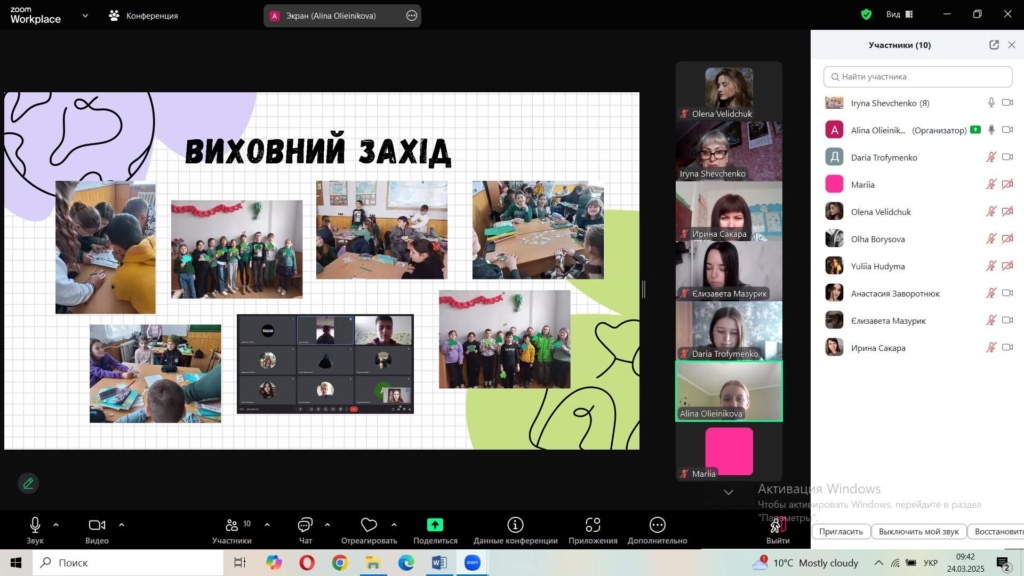This screenshot has height=576, width=1024.
Task: Open the Приложения icon
Action: [x=593, y=524]
